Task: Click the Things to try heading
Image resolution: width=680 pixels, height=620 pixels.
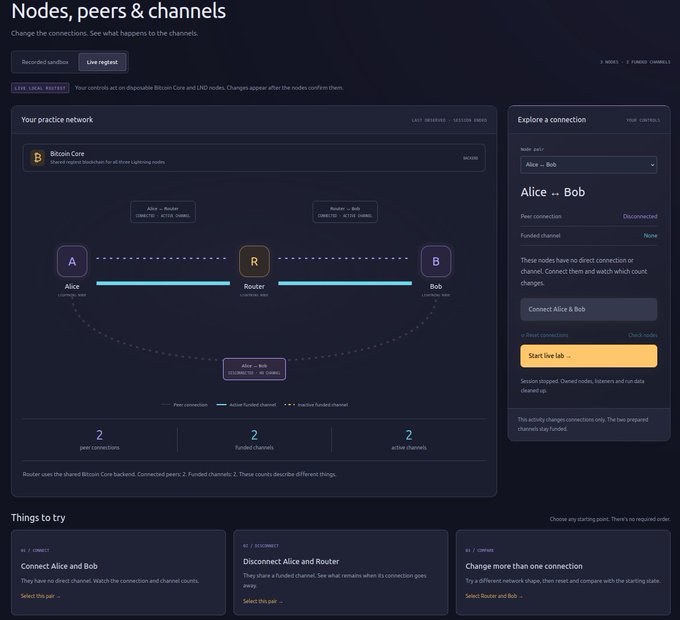Action: pyautogui.click(x=38, y=518)
